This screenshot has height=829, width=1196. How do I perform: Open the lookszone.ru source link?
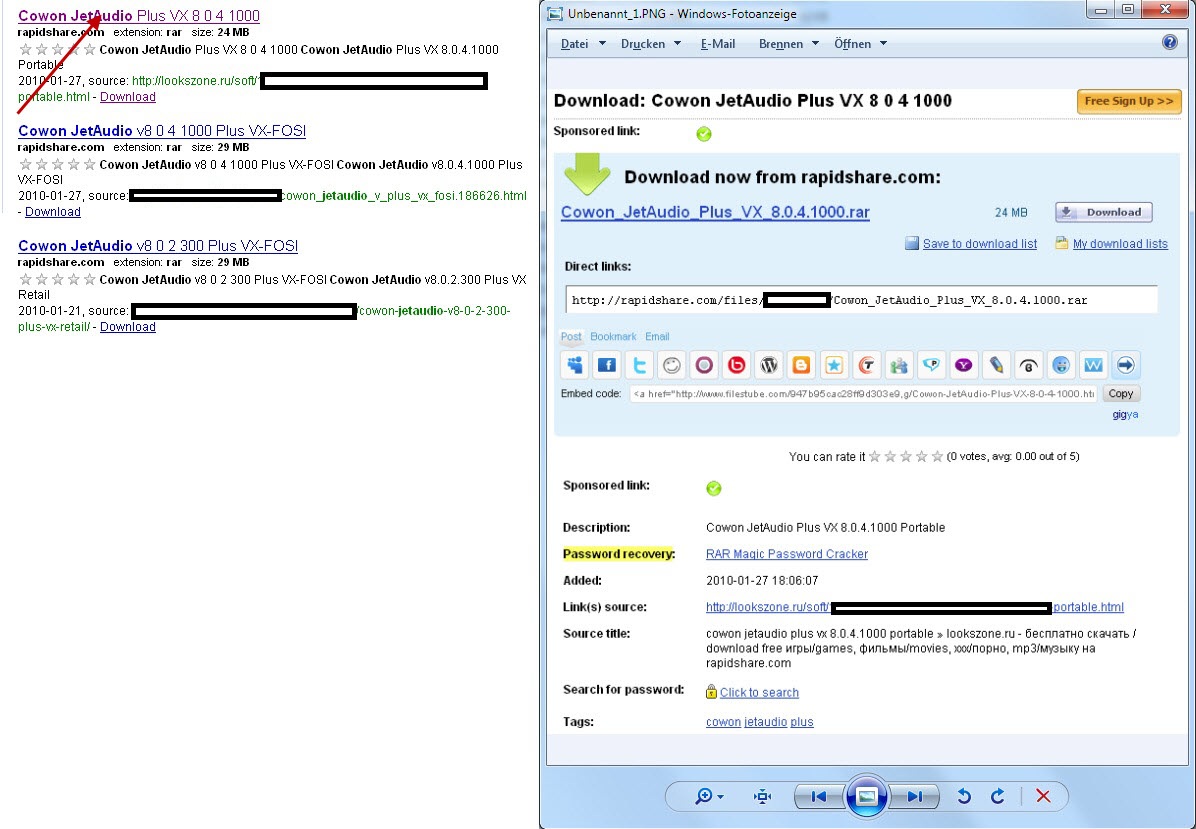915,607
